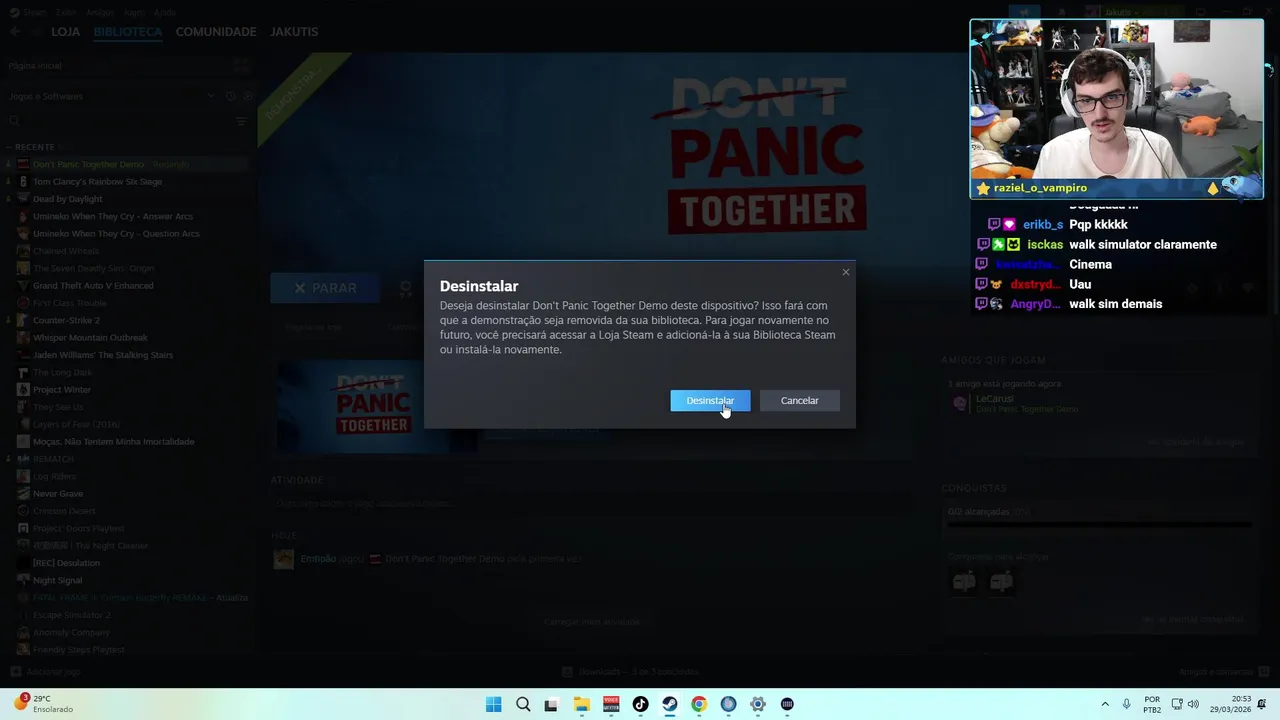Open TikTok from the taskbar

pyautogui.click(x=640, y=704)
